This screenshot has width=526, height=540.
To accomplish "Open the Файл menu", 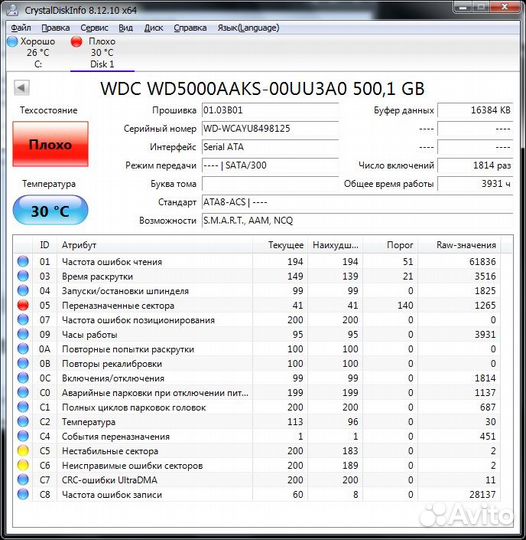I will pos(21,28).
